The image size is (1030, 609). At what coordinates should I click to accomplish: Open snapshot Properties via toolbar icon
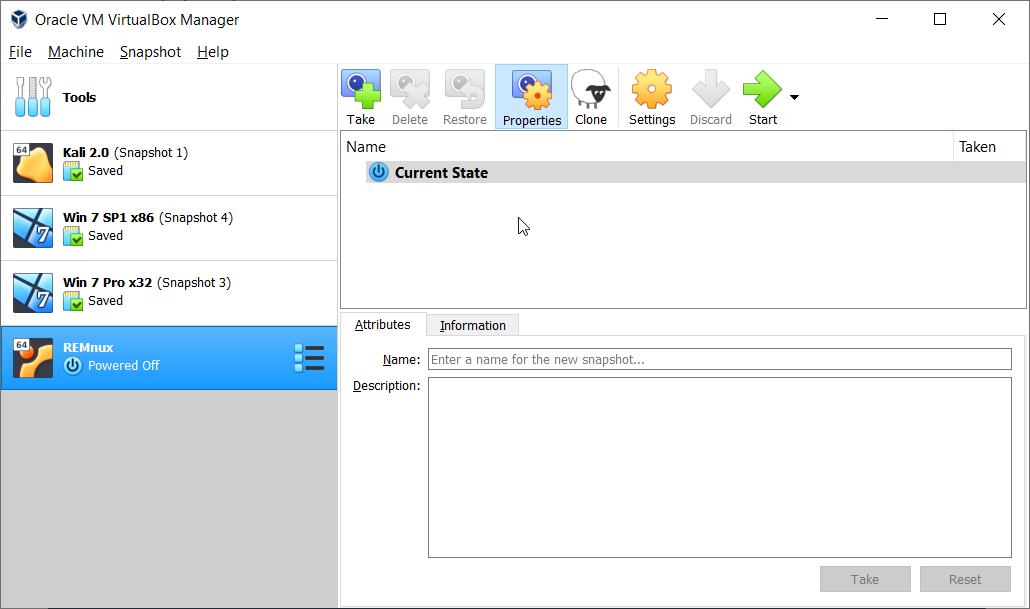click(531, 96)
